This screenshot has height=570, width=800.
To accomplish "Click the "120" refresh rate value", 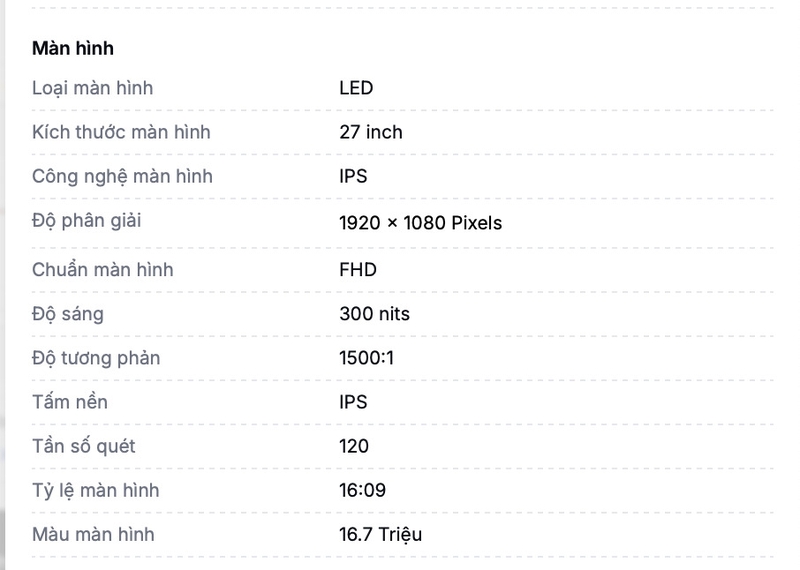I will 354,447.
